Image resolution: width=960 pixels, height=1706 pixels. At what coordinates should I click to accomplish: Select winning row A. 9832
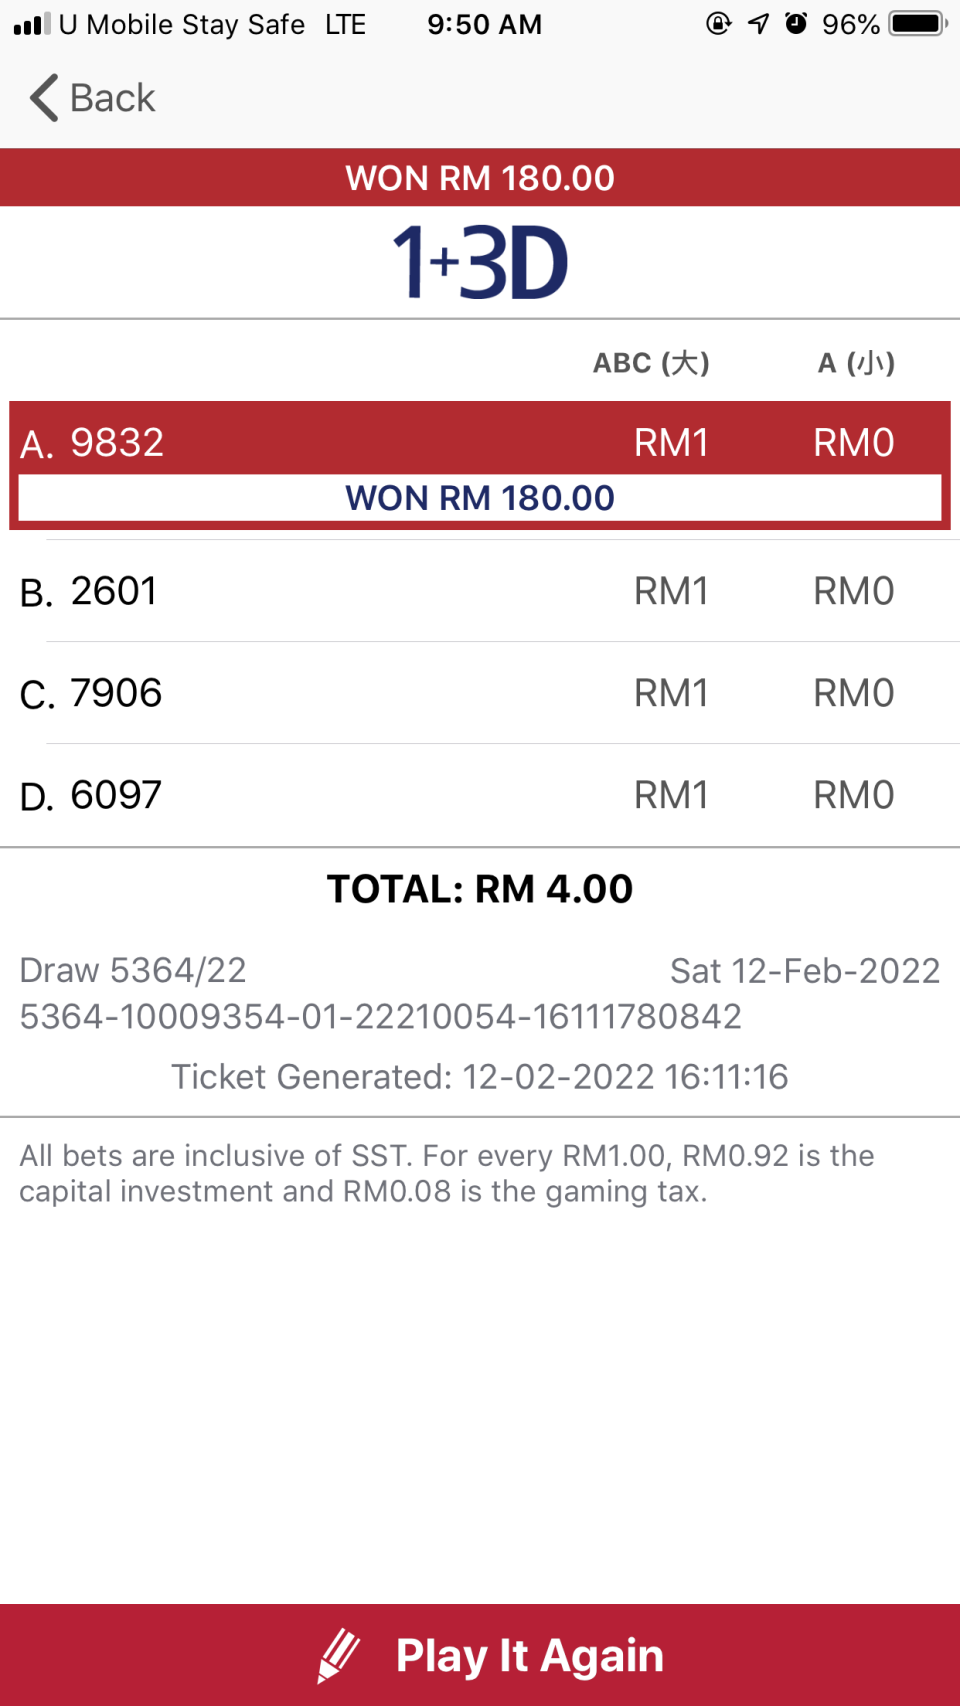[x=480, y=465]
